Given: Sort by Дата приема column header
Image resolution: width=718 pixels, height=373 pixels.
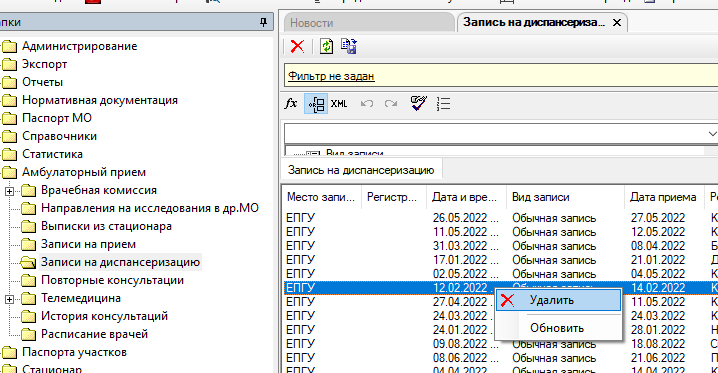Looking at the screenshot, I should pyautogui.click(x=663, y=197).
